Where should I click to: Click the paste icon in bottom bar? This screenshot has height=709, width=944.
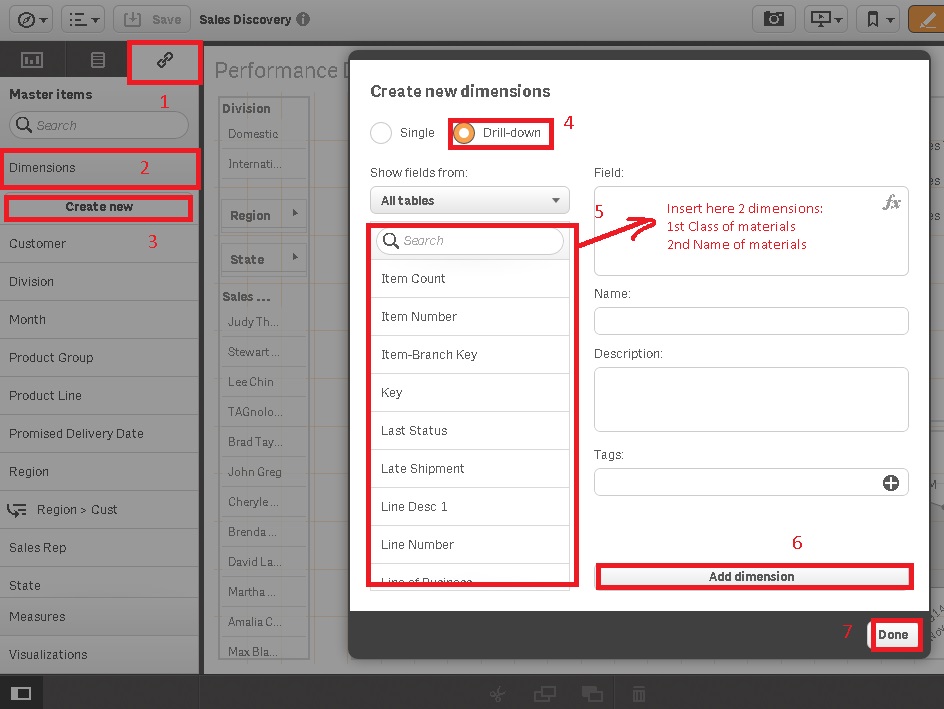pyautogui.click(x=592, y=694)
